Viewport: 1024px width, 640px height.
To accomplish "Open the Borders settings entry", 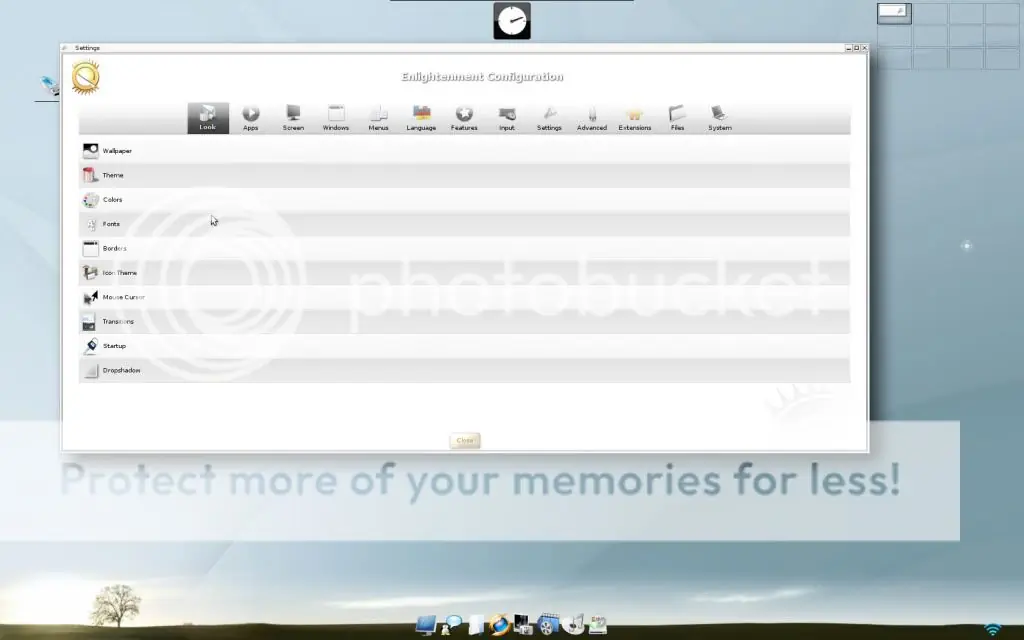I will (464, 248).
